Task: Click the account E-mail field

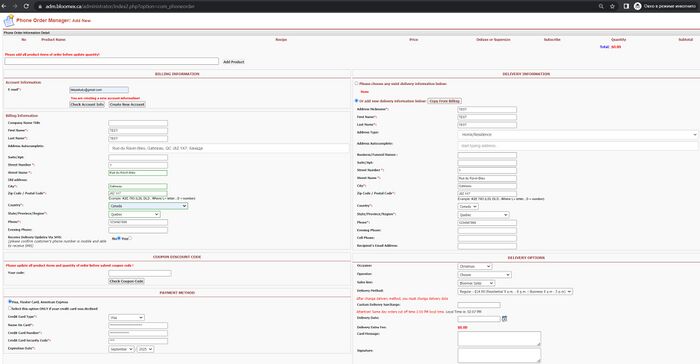Action: (x=99, y=90)
